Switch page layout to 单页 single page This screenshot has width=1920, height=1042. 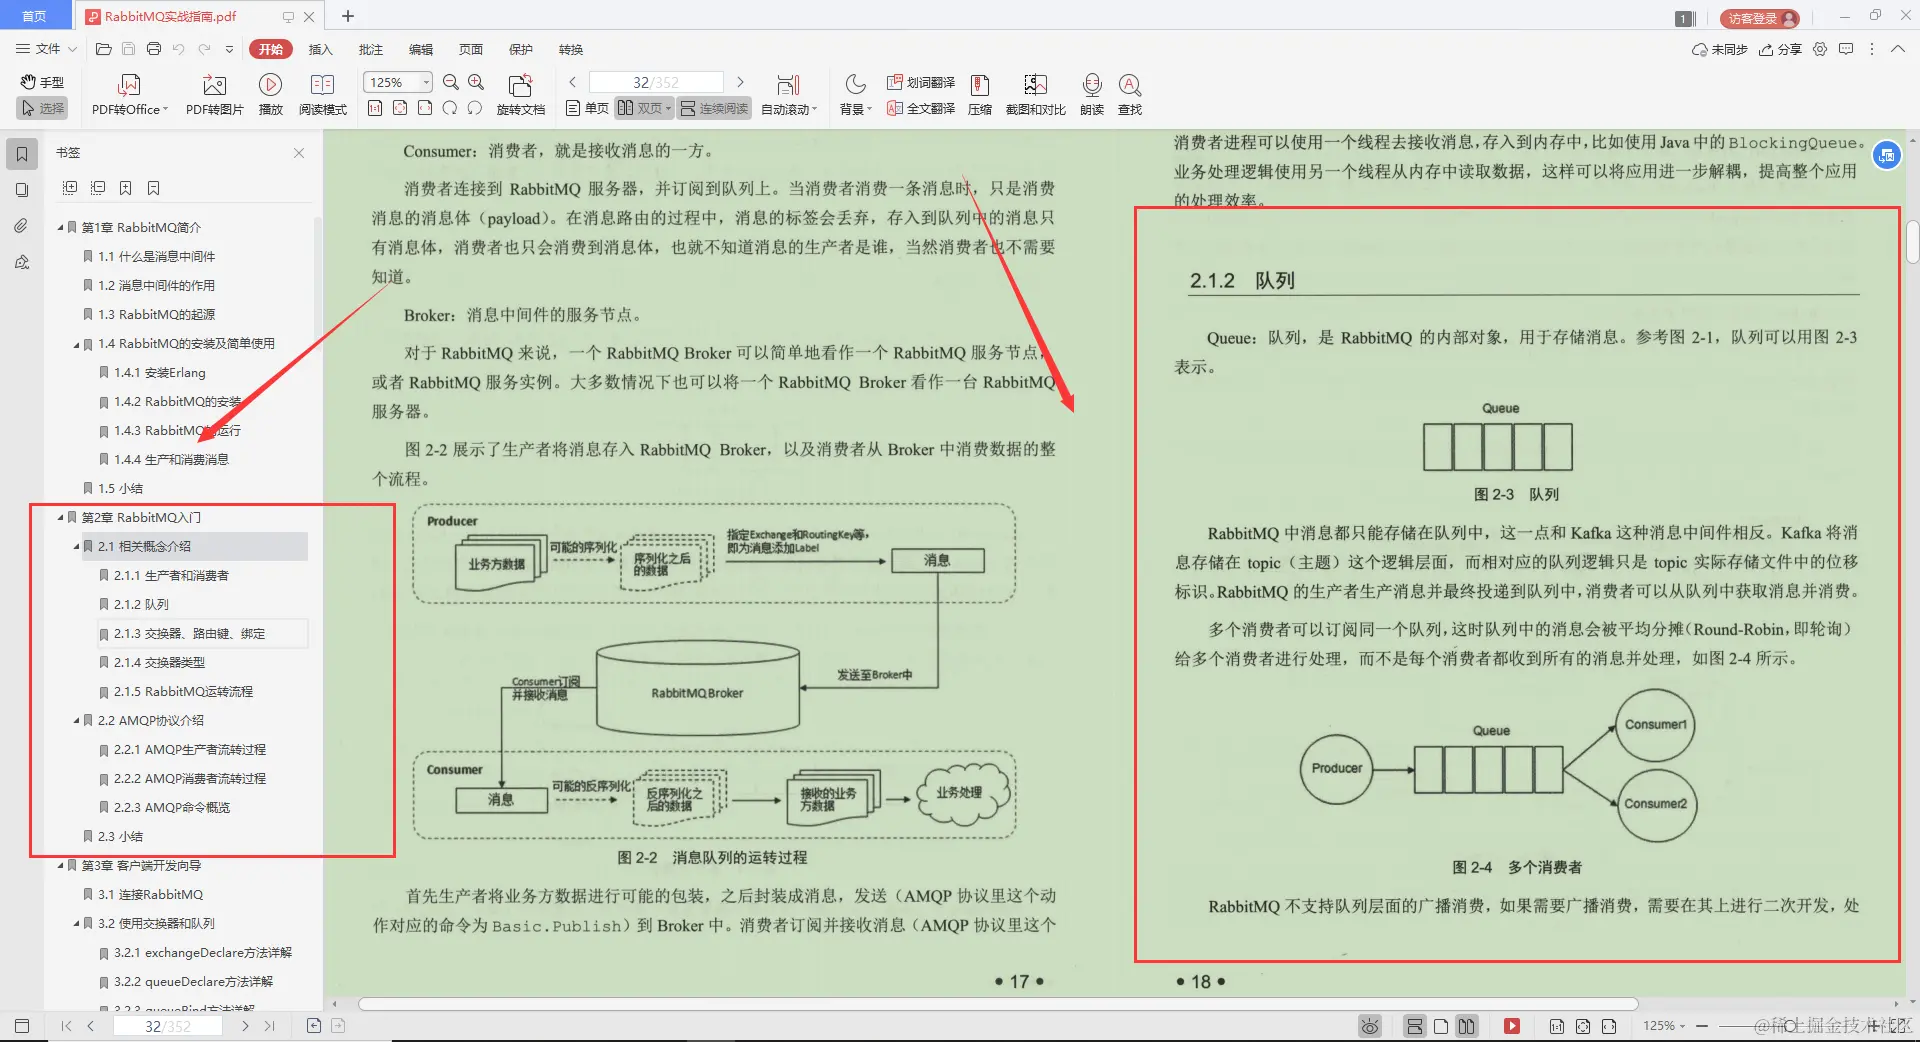[585, 108]
